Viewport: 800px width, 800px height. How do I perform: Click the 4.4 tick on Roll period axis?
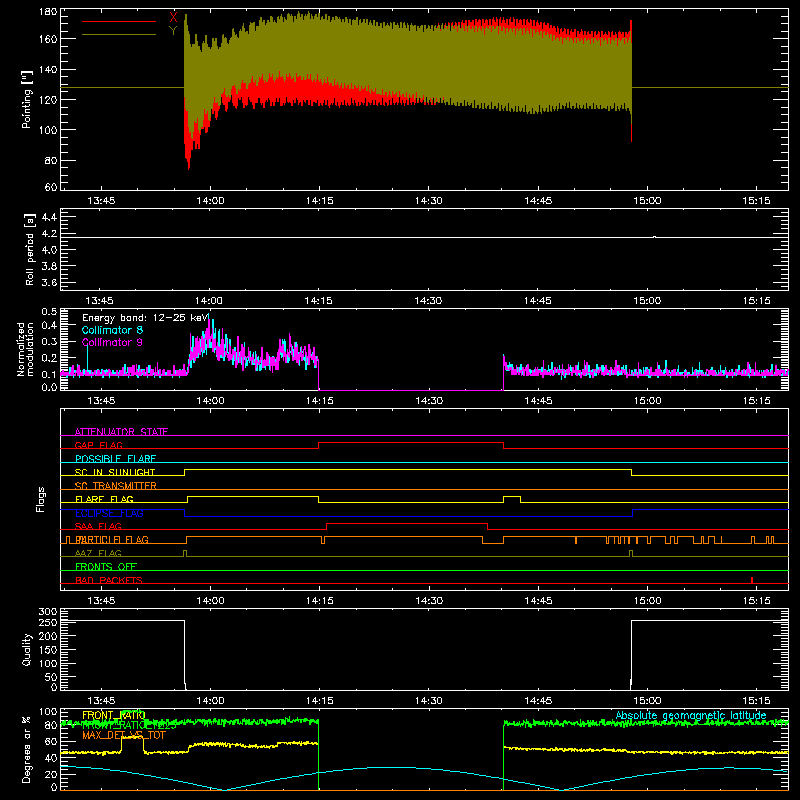click(x=49, y=217)
